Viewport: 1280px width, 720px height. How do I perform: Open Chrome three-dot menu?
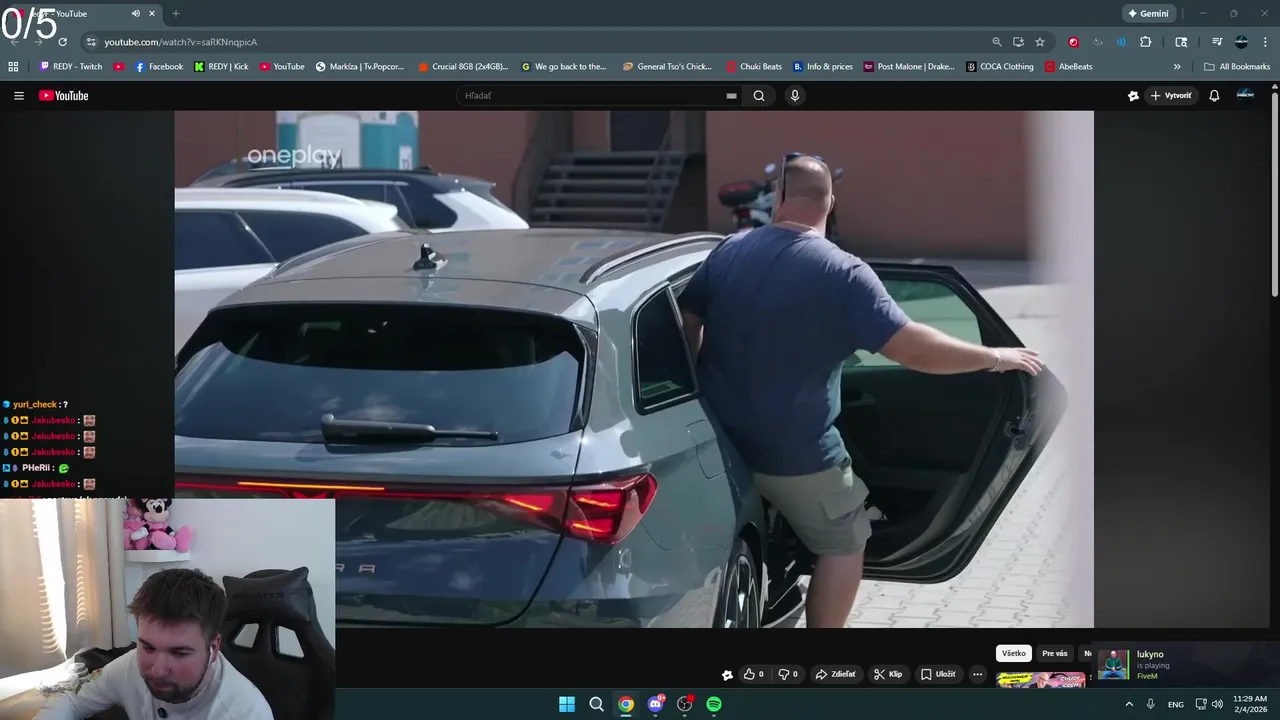[1266, 42]
